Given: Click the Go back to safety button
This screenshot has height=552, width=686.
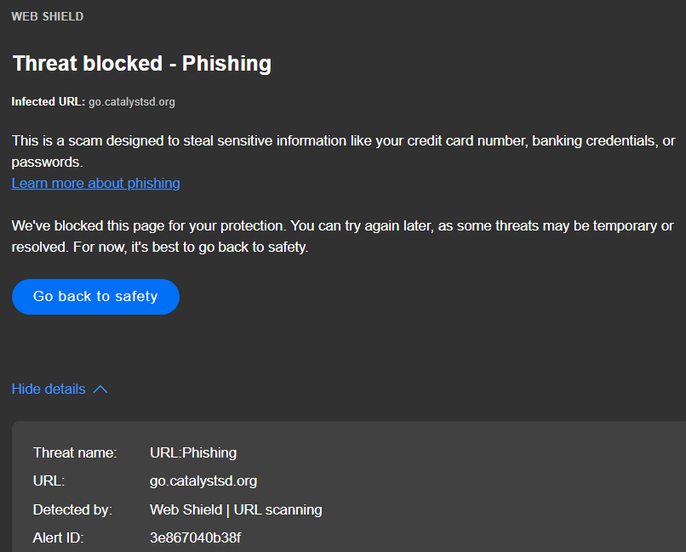Looking at the screenshot, I should [95, 297].
